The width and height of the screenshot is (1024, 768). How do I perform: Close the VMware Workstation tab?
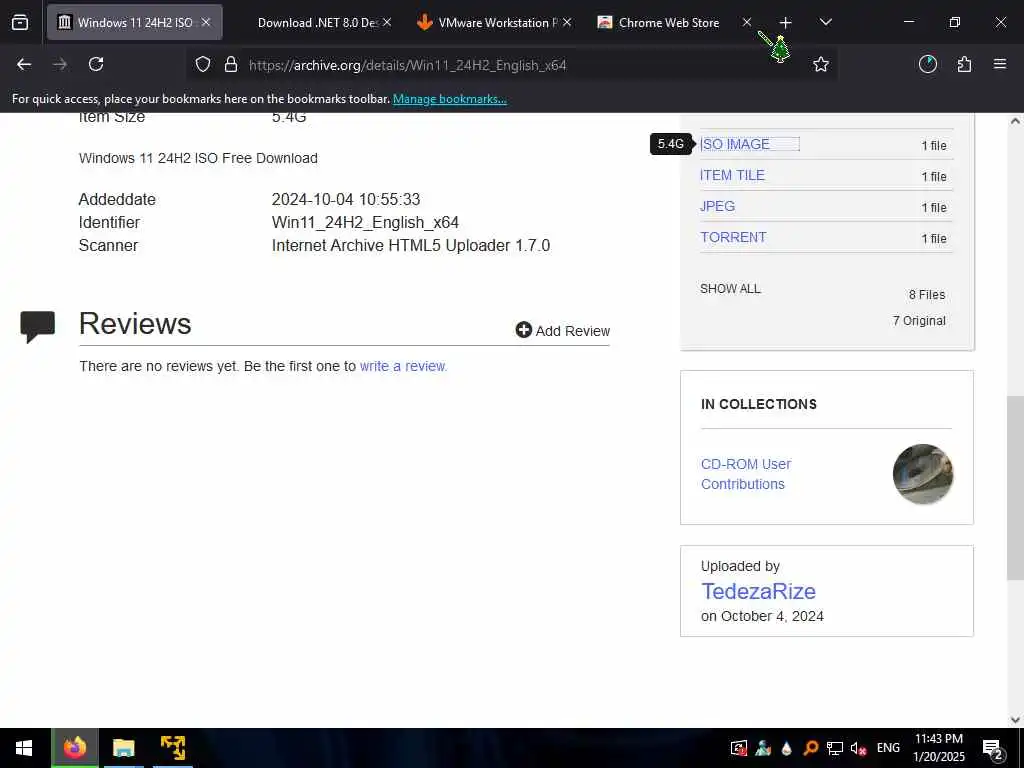567,22
